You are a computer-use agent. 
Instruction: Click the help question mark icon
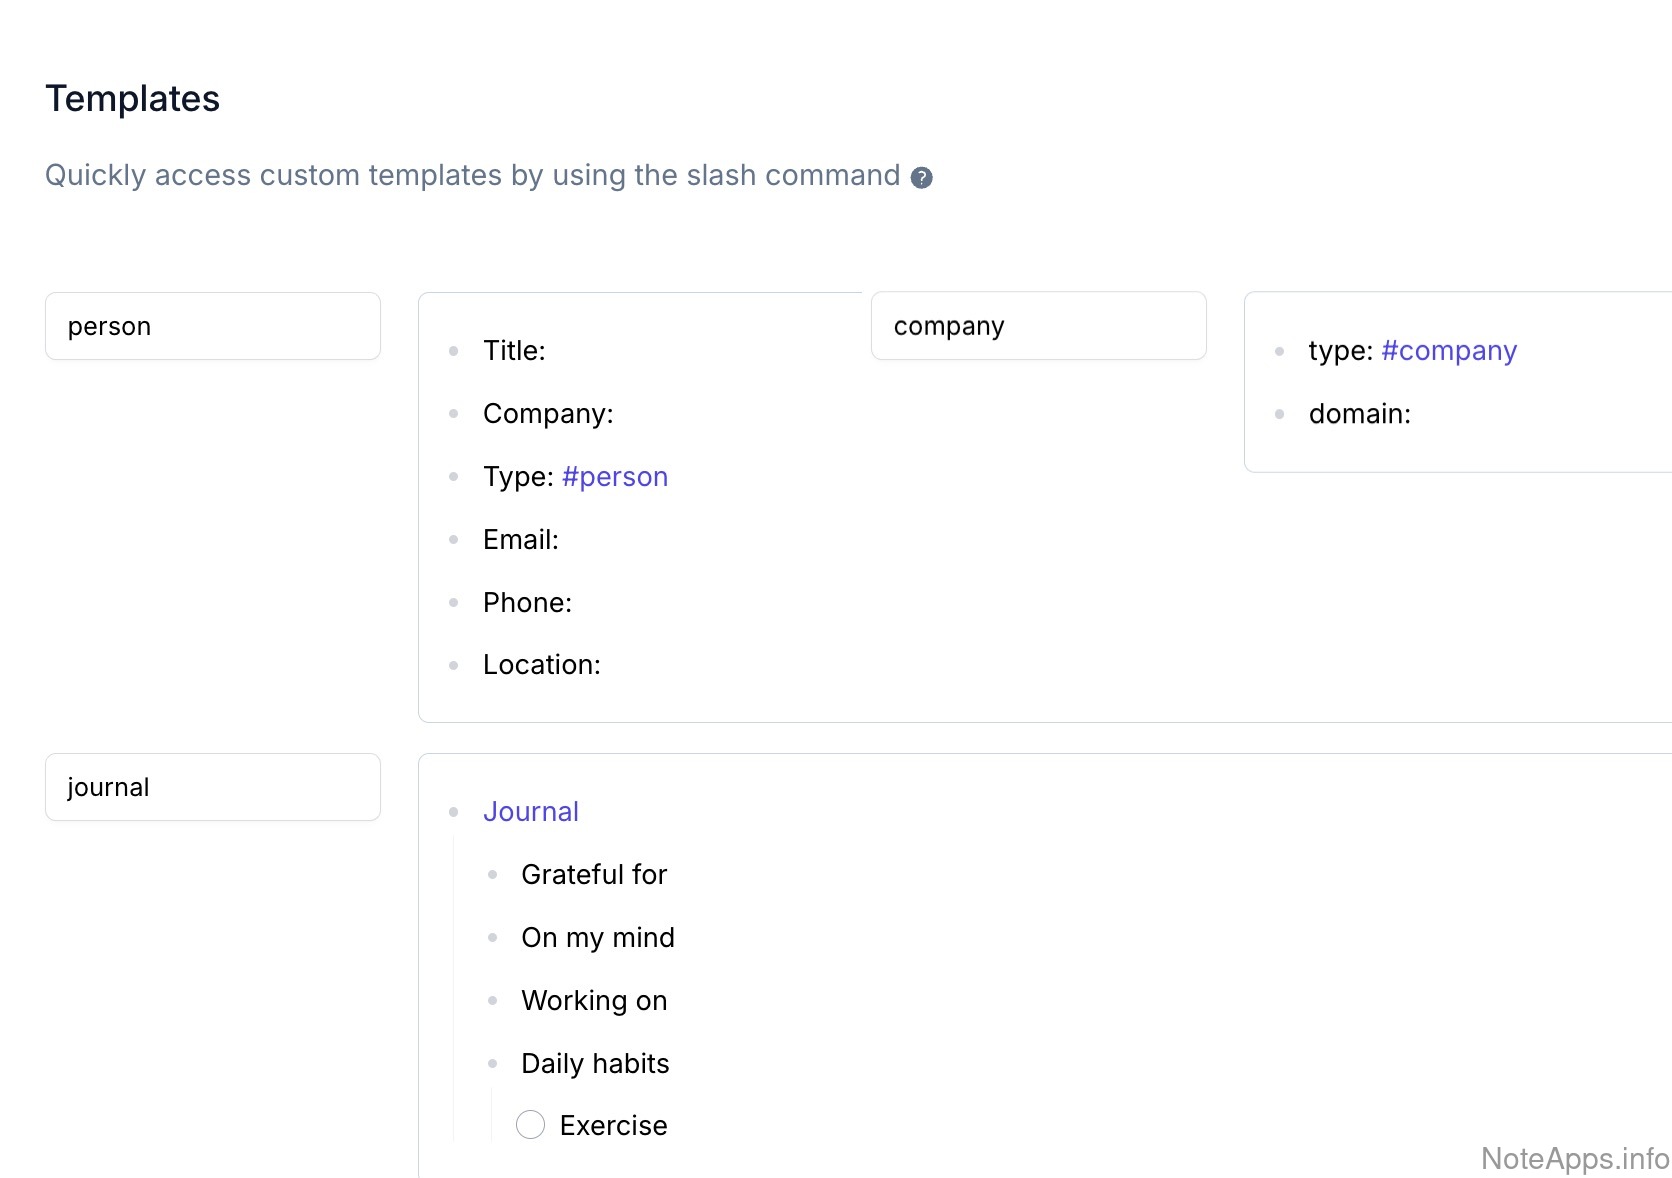coord(921,178)
